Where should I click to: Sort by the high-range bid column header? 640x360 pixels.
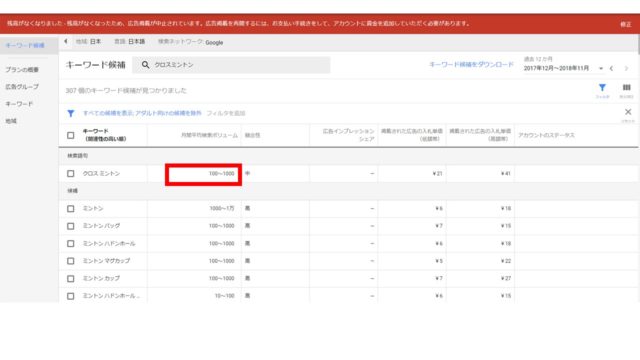pyautogui.click(x=480, y=135)
